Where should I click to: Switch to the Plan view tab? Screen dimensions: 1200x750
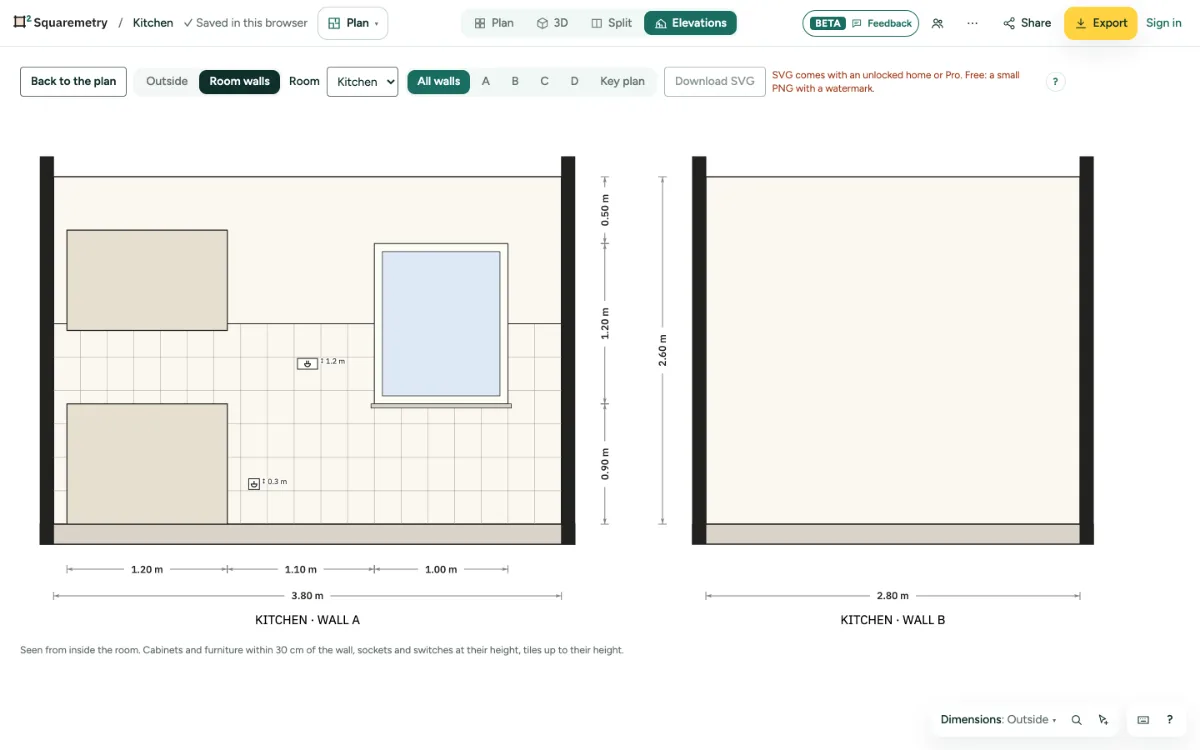tap(494, 23)
